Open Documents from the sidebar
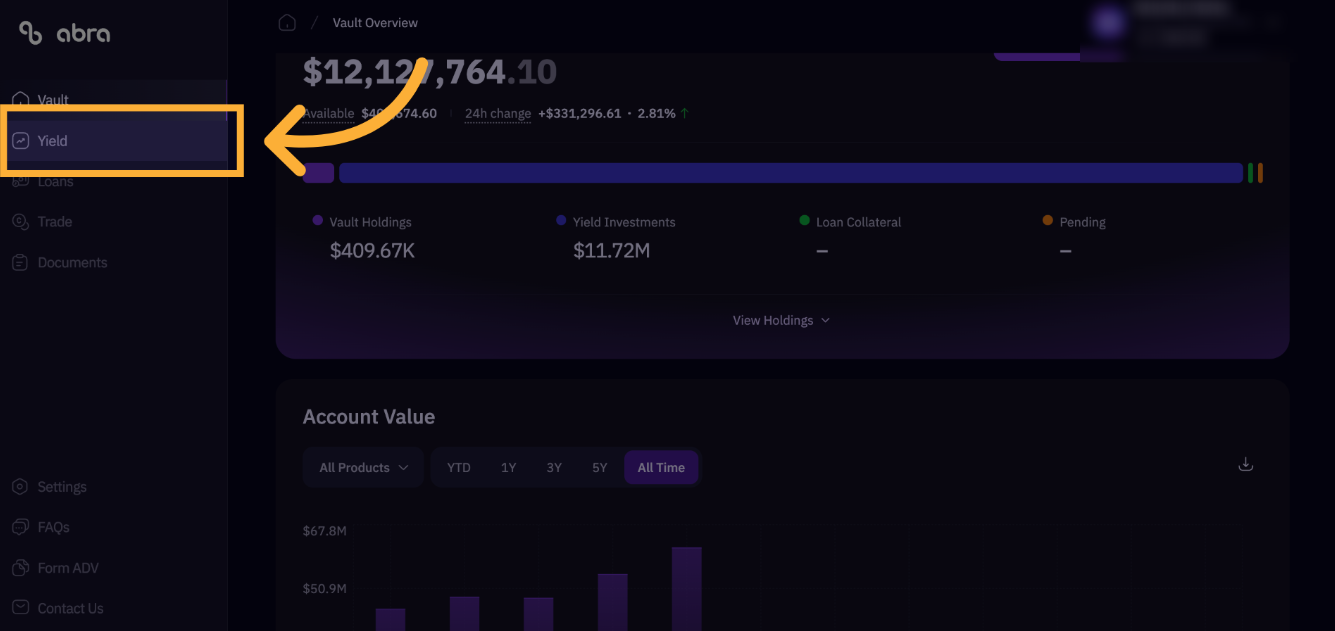The height and width of the screenshot is (631, 1335). pos(113,263)
